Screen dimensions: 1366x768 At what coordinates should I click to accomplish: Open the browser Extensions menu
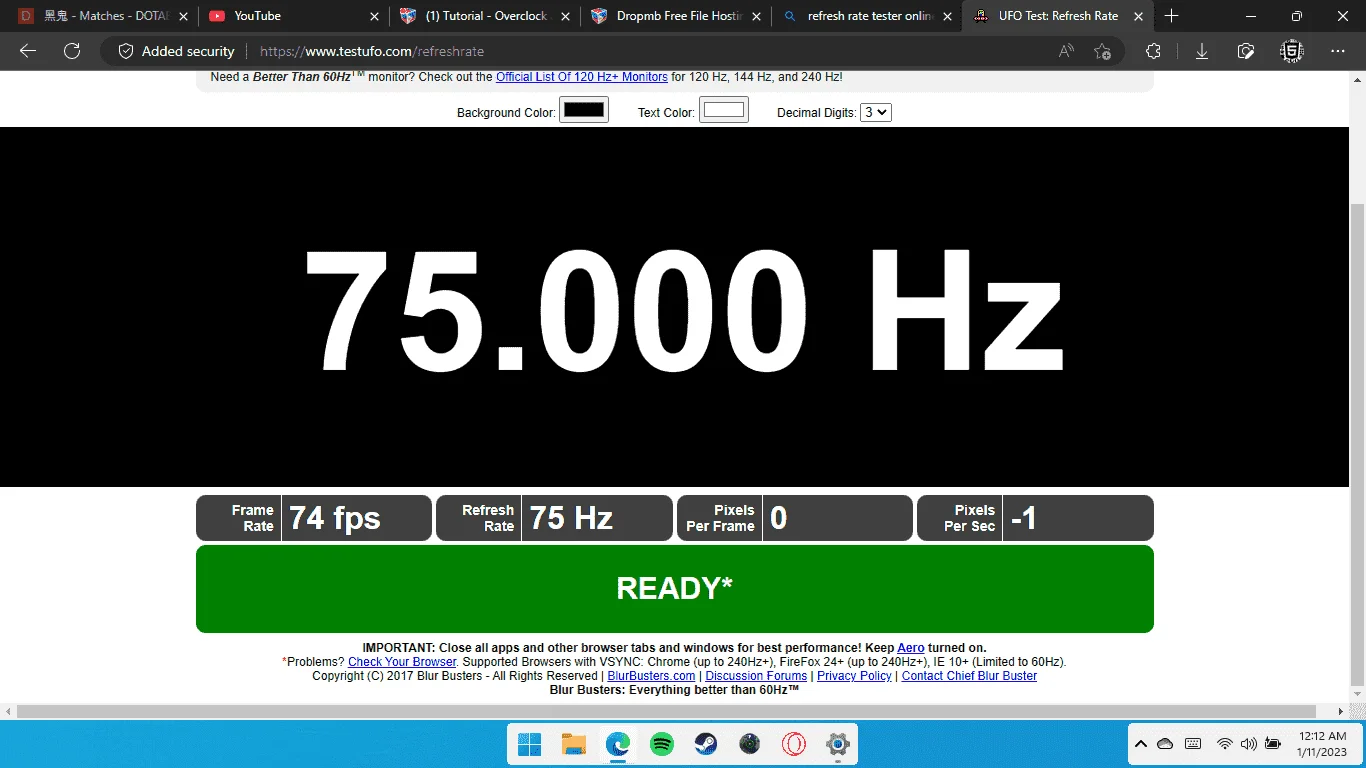pyautogui.click(x=1153, y=51)
